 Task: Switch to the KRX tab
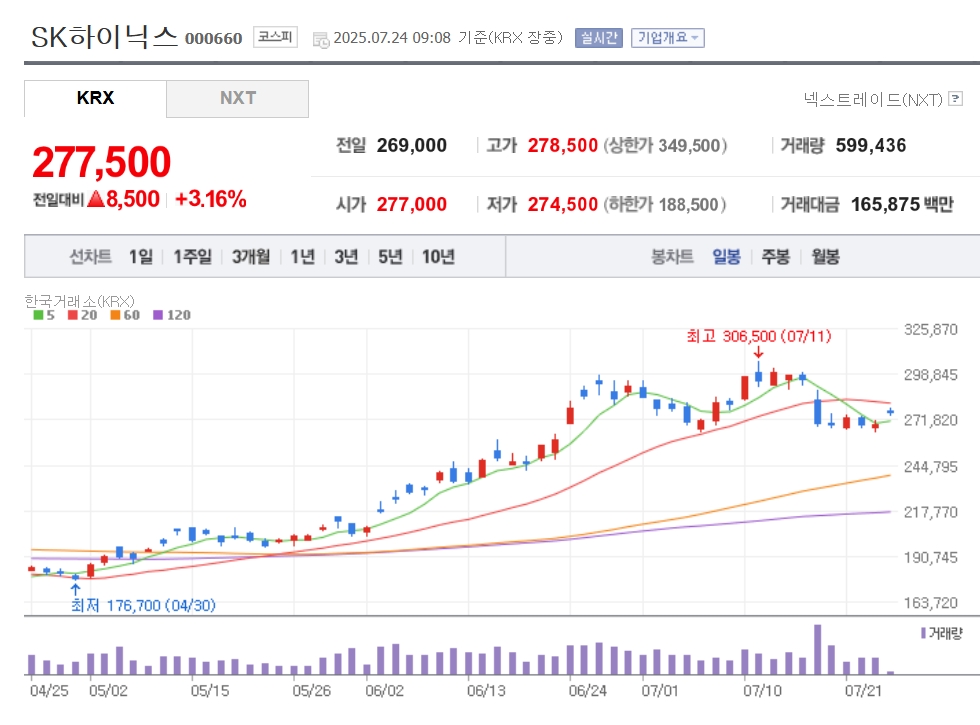pyautogui.click(x=95, y=98)
